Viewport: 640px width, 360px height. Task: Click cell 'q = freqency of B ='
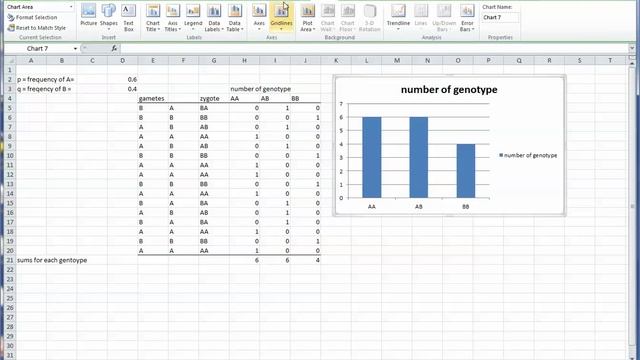[44, 89]
